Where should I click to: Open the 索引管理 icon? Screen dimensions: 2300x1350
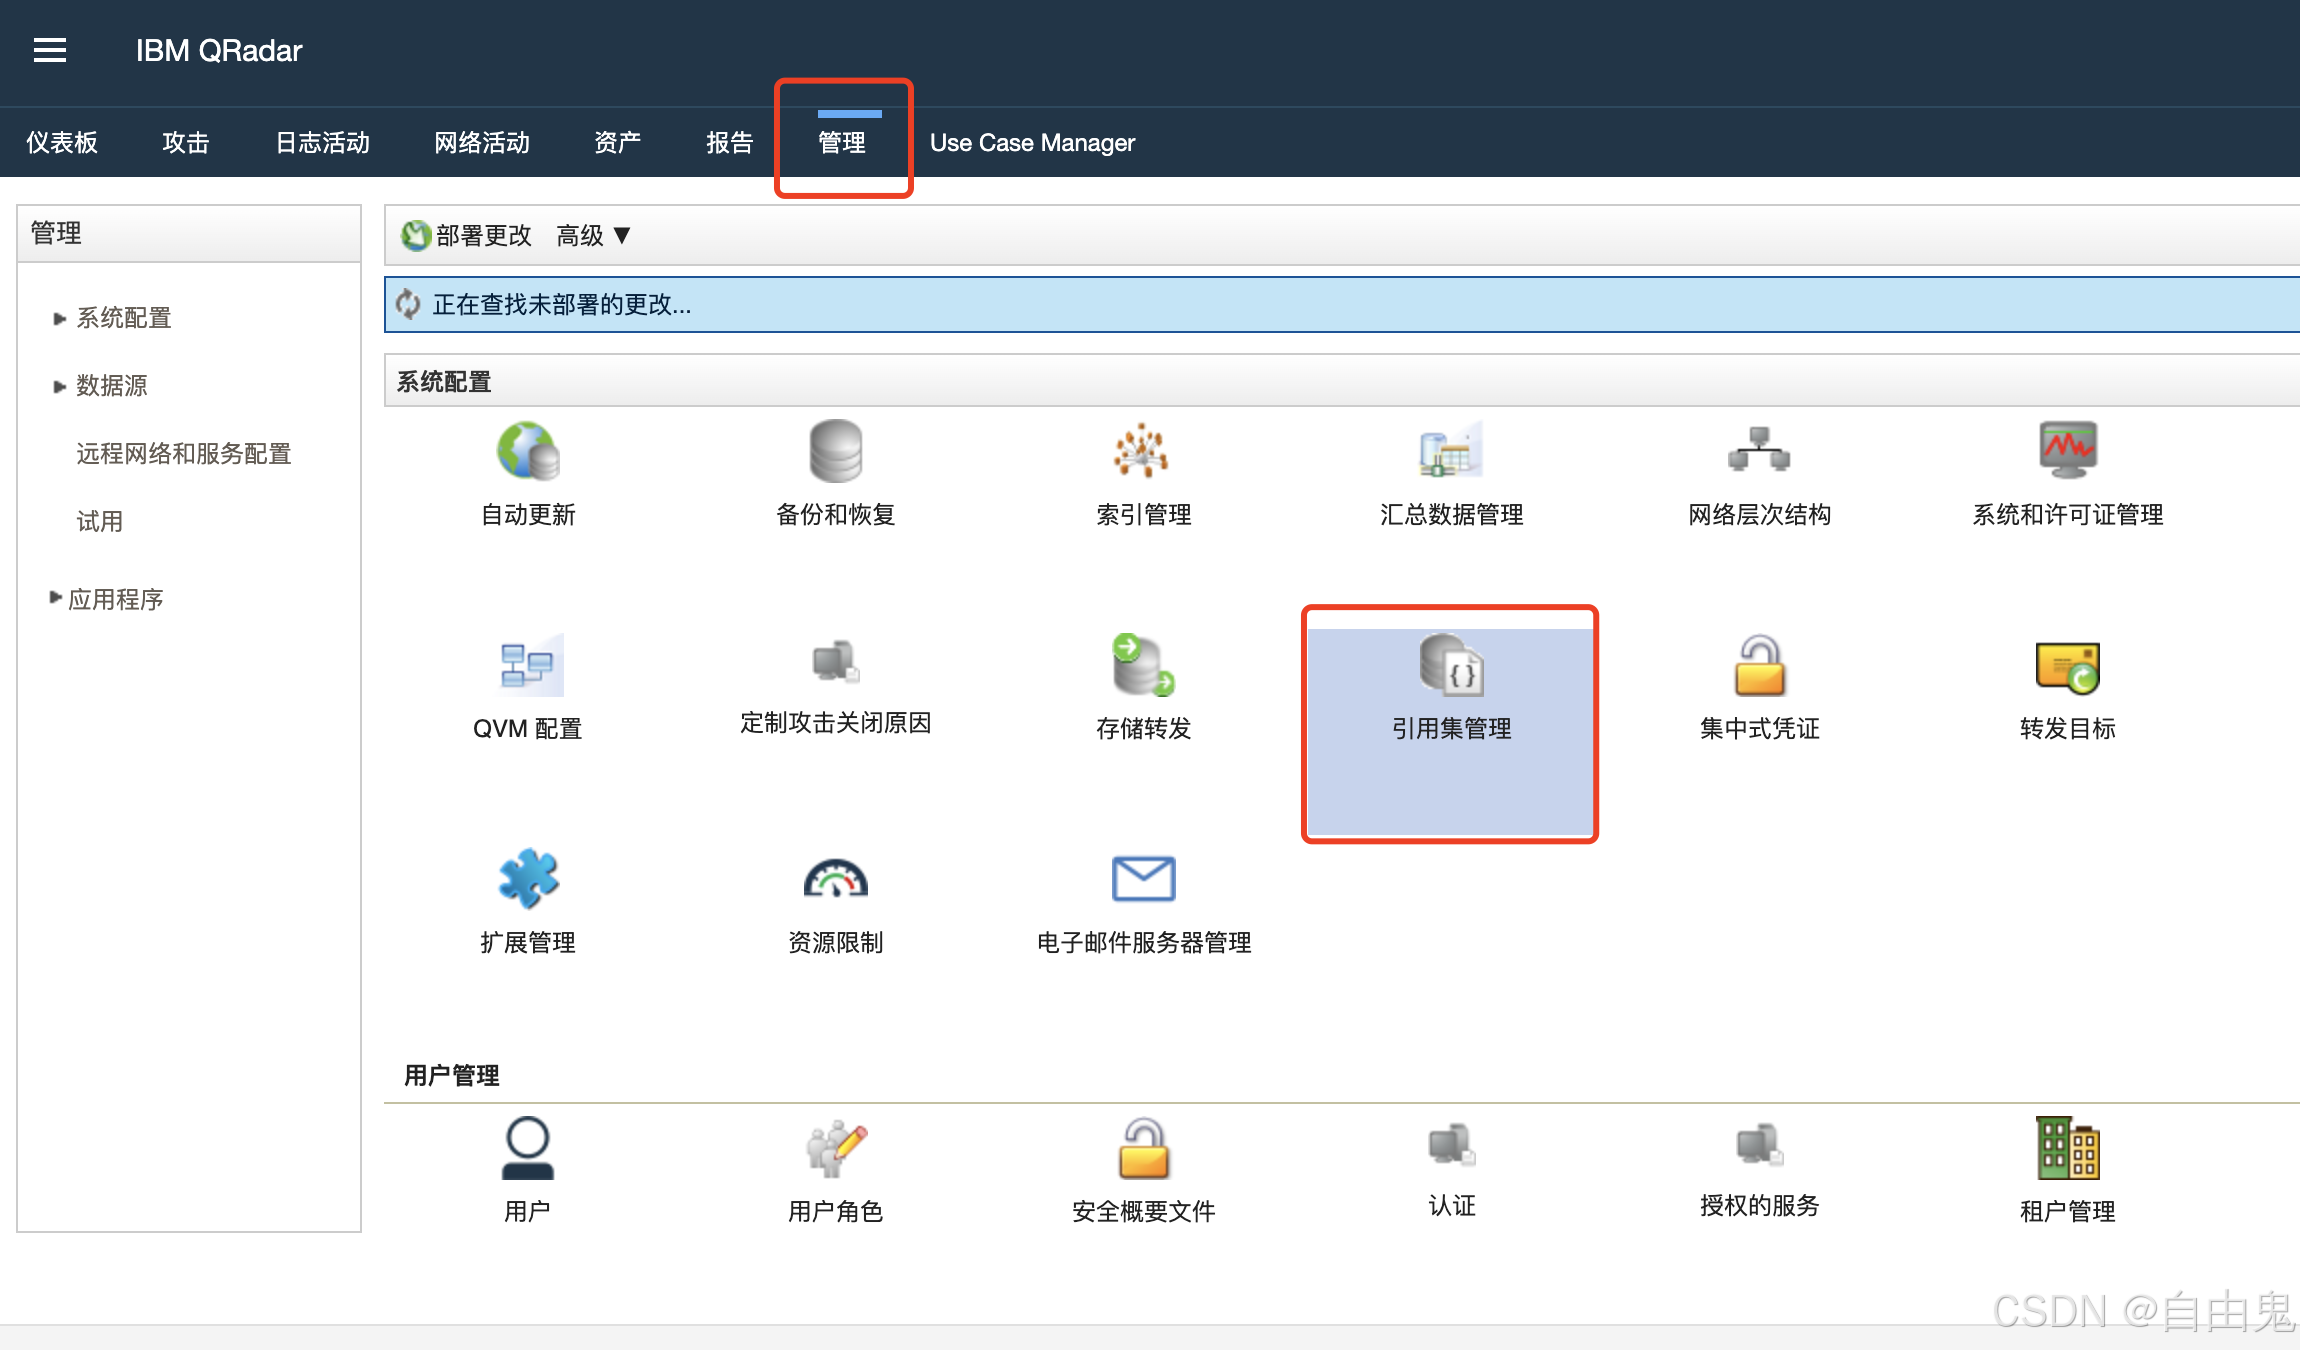[1142, 452]
